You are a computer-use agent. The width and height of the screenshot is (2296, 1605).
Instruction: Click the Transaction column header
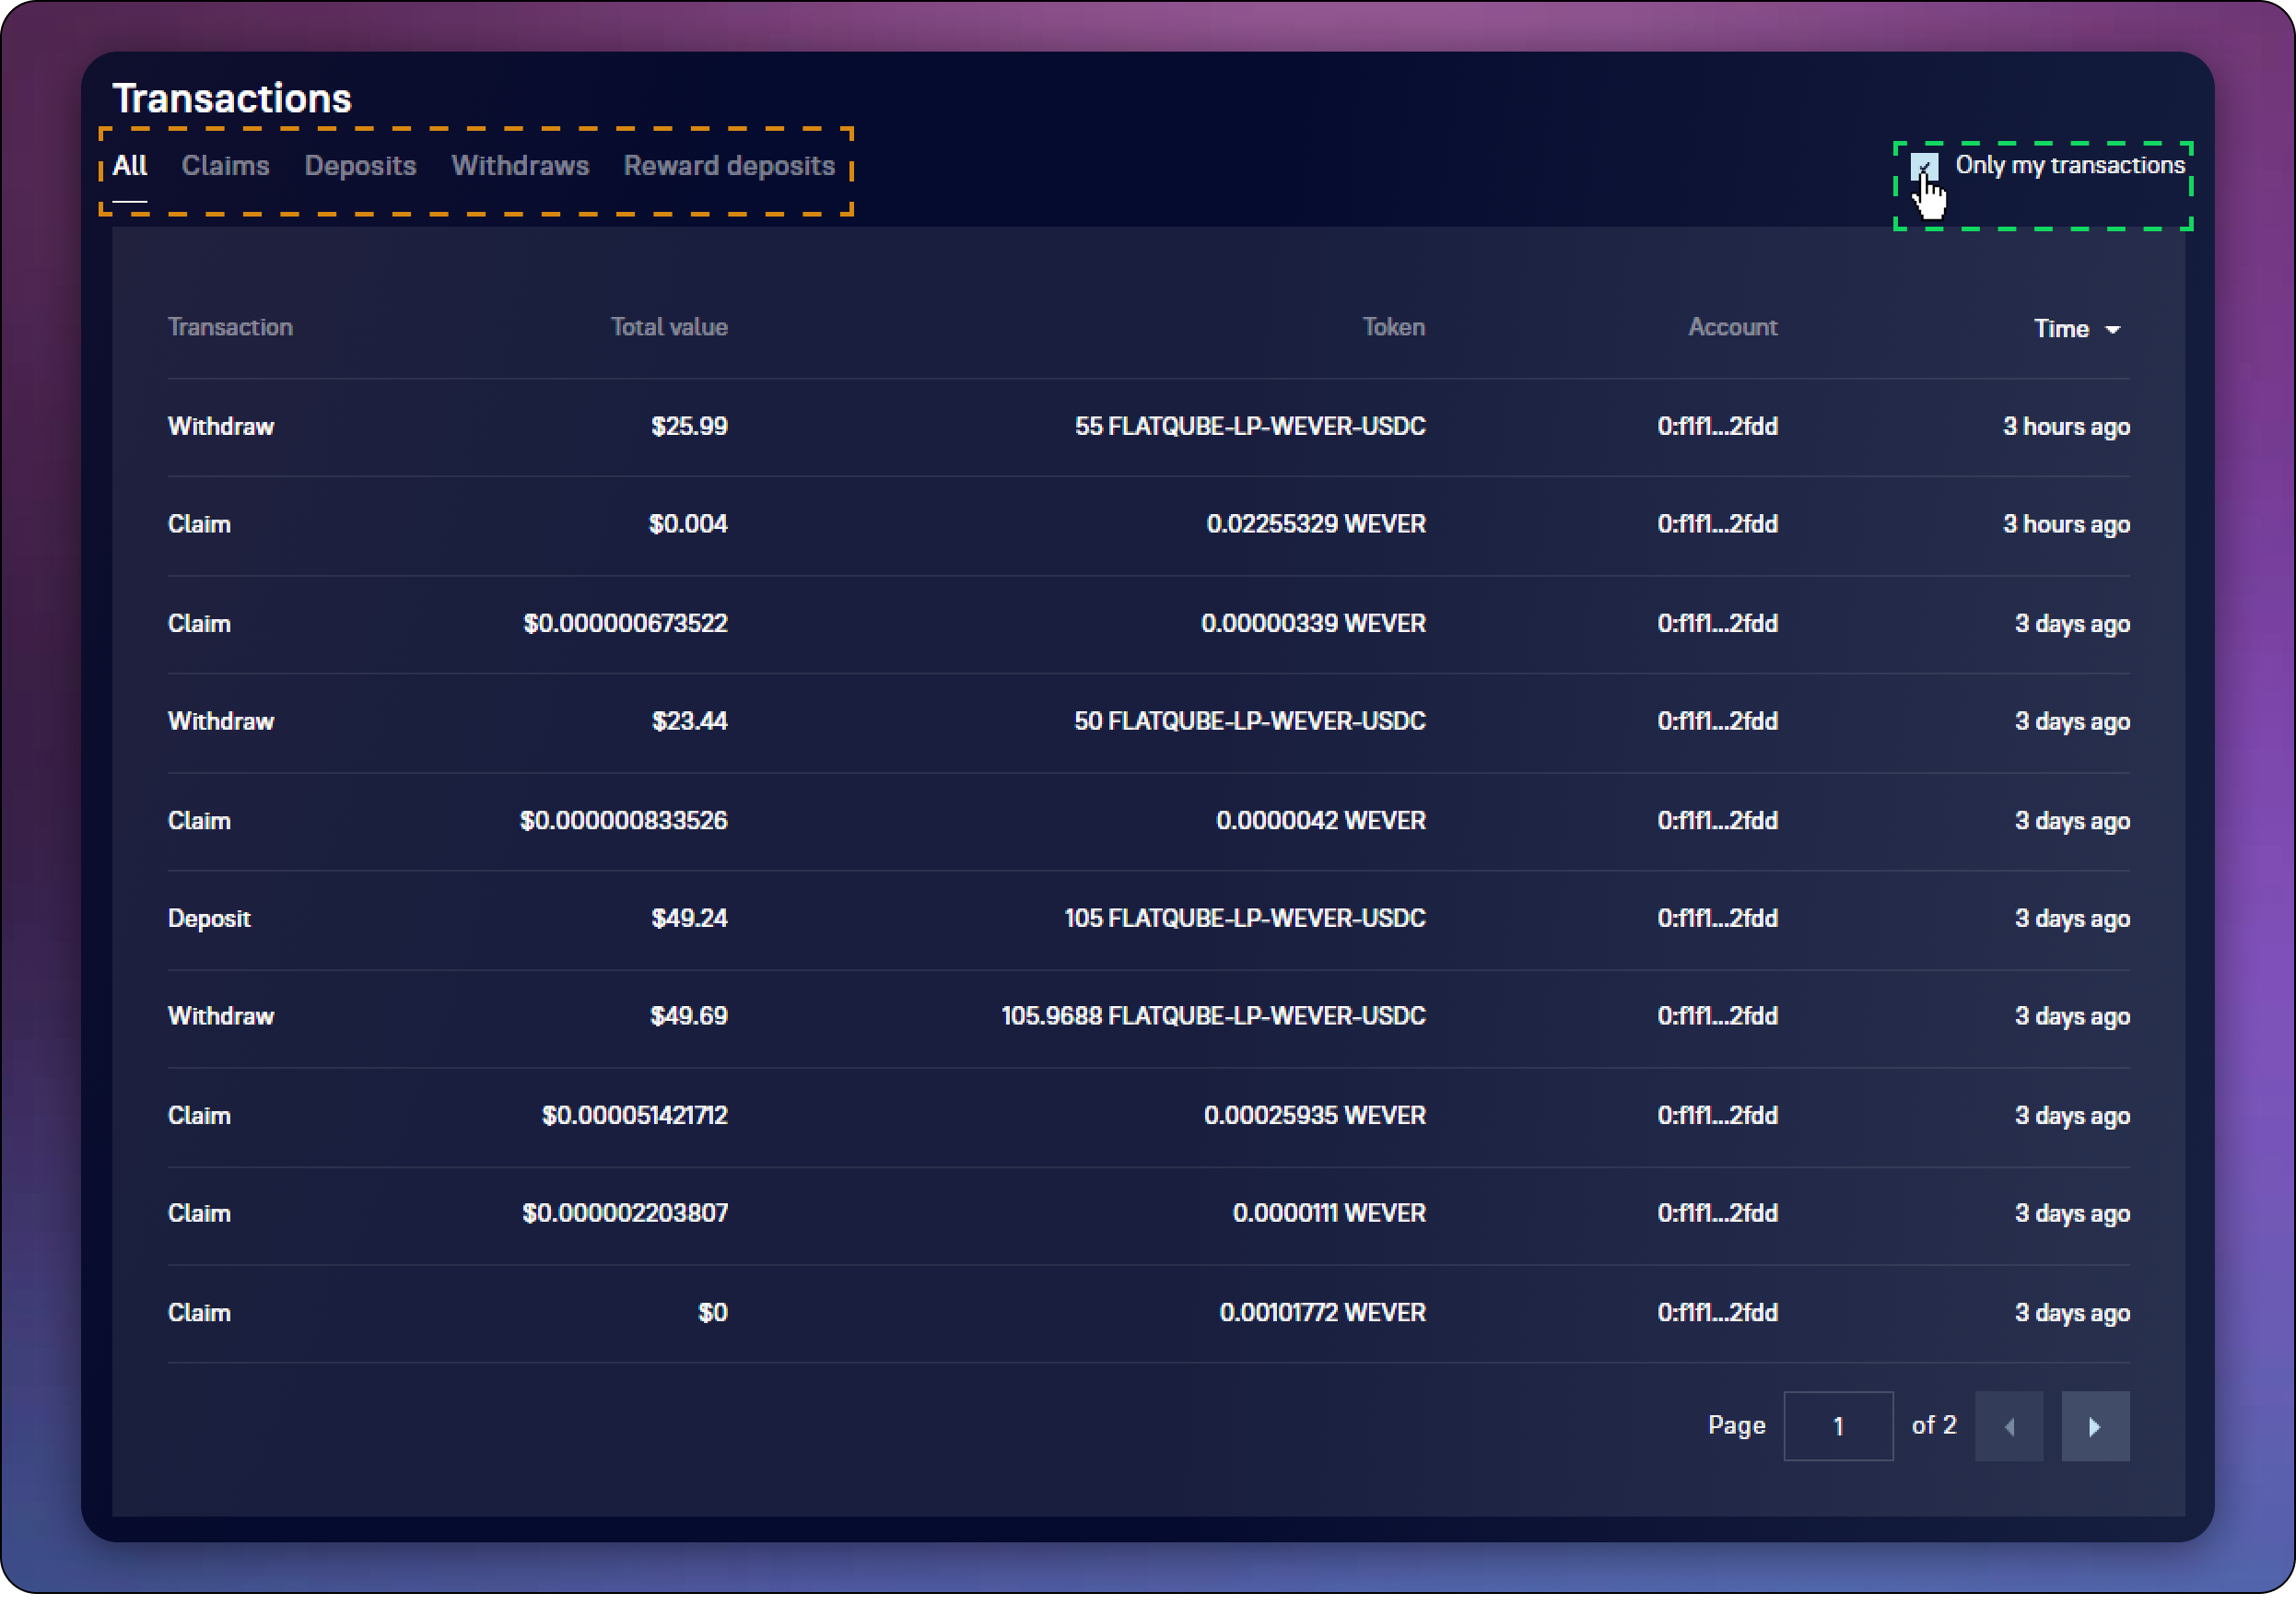[230, 327]
